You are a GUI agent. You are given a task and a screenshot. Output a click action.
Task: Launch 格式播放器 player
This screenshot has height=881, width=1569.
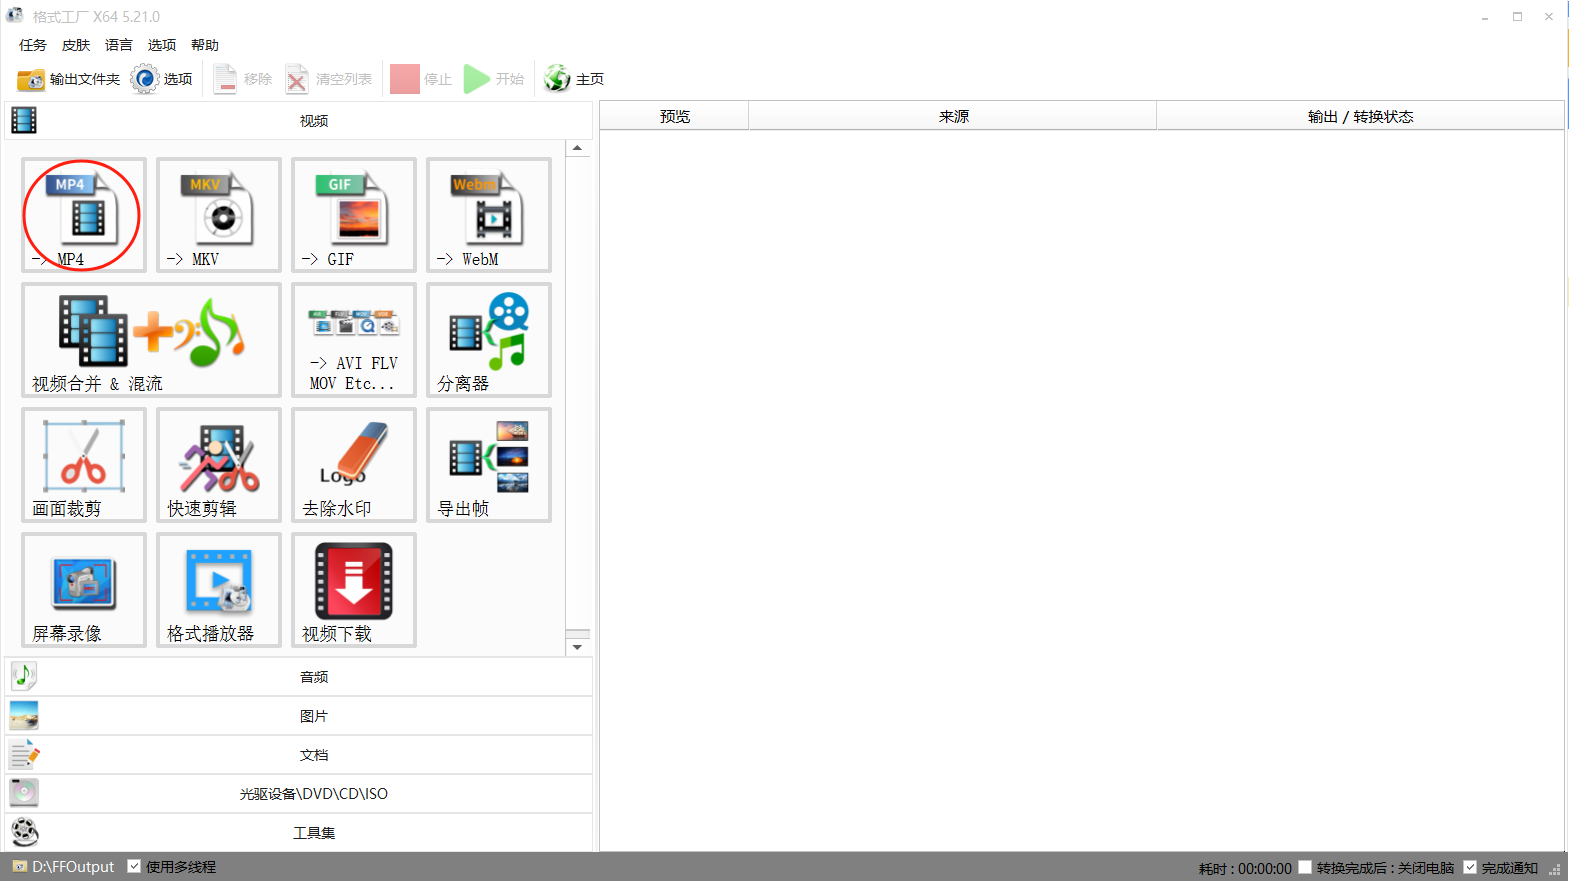(x=219, y=590)
